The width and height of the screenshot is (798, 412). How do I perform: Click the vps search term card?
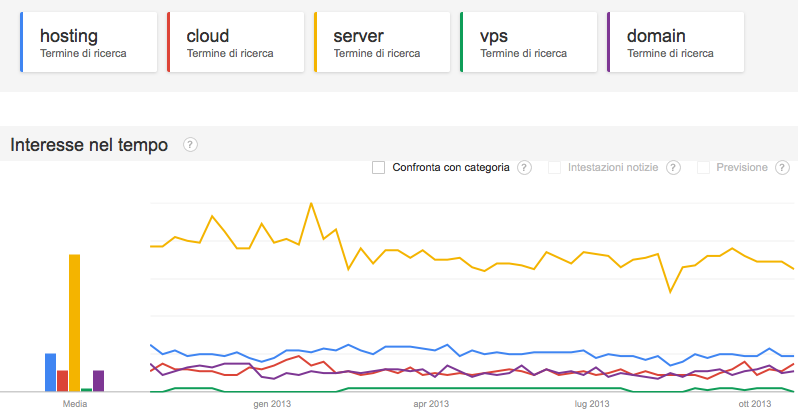click(x=530, y=42)
